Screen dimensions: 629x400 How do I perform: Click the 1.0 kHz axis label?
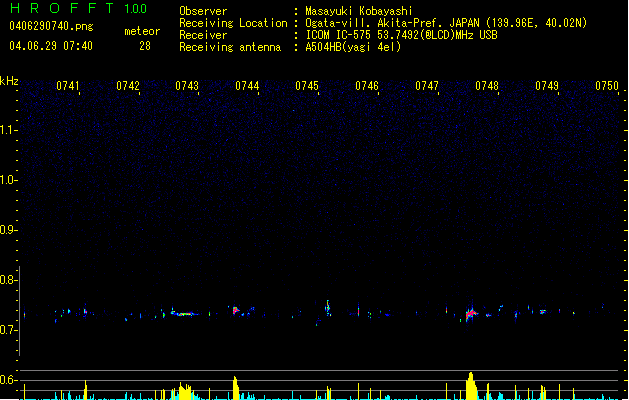coord(8,180)
